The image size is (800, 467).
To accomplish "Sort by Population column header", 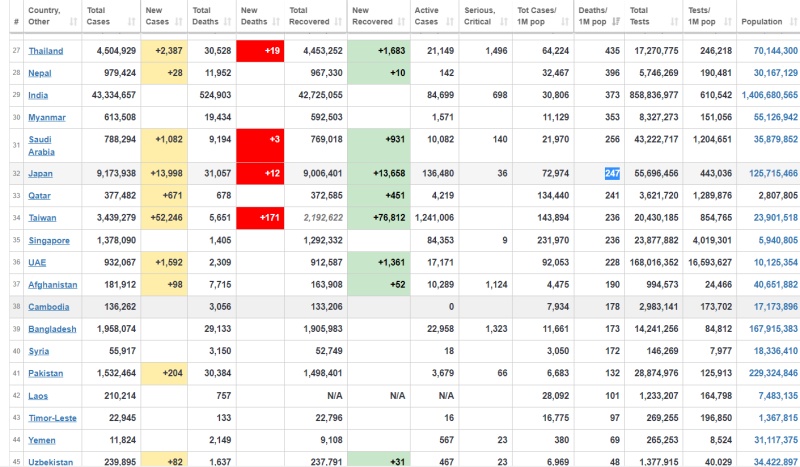I will click(x=762, y=21).
